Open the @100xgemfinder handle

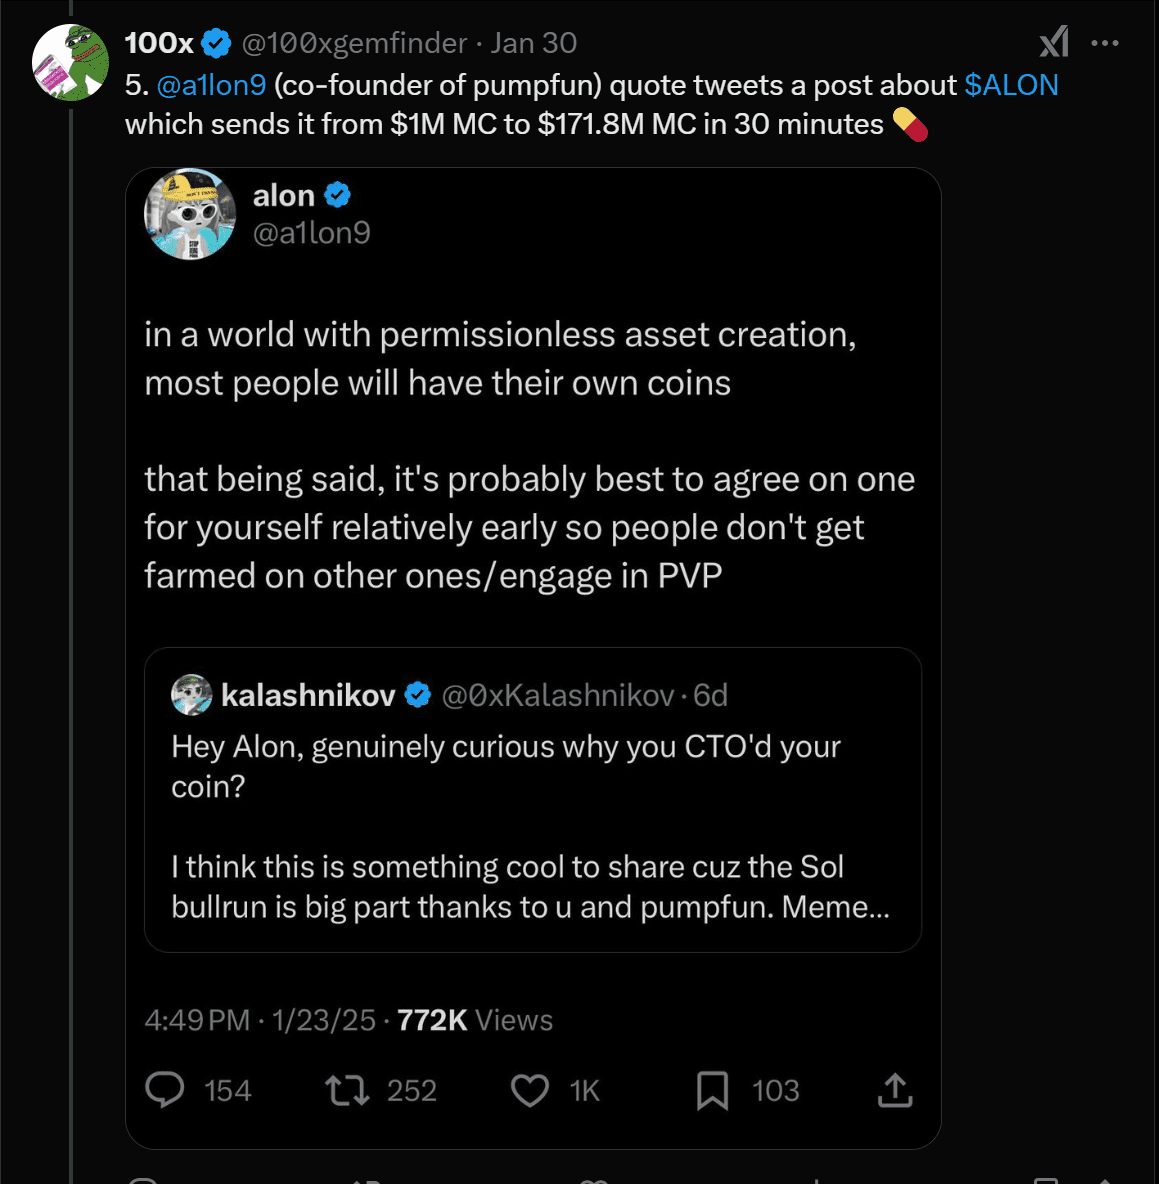[354, 43]
